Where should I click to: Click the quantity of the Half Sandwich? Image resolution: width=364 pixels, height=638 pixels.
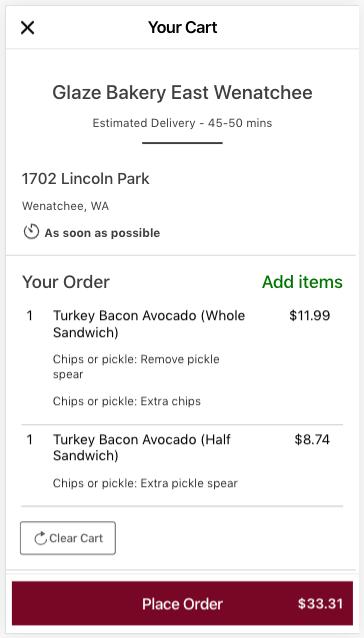(29, 439)
